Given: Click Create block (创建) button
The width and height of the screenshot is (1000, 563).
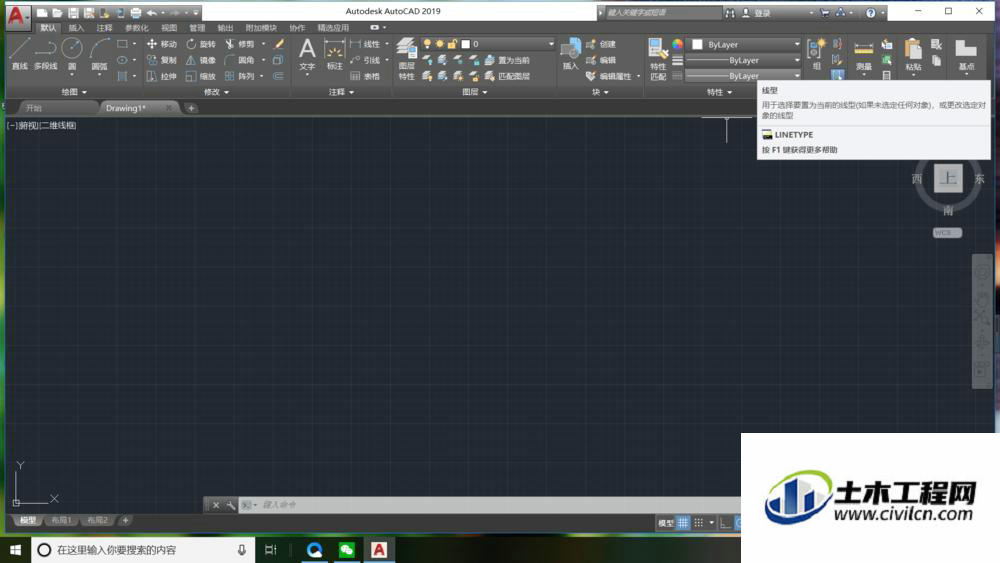Looking at the screenshot, I should tap(601, 44).
